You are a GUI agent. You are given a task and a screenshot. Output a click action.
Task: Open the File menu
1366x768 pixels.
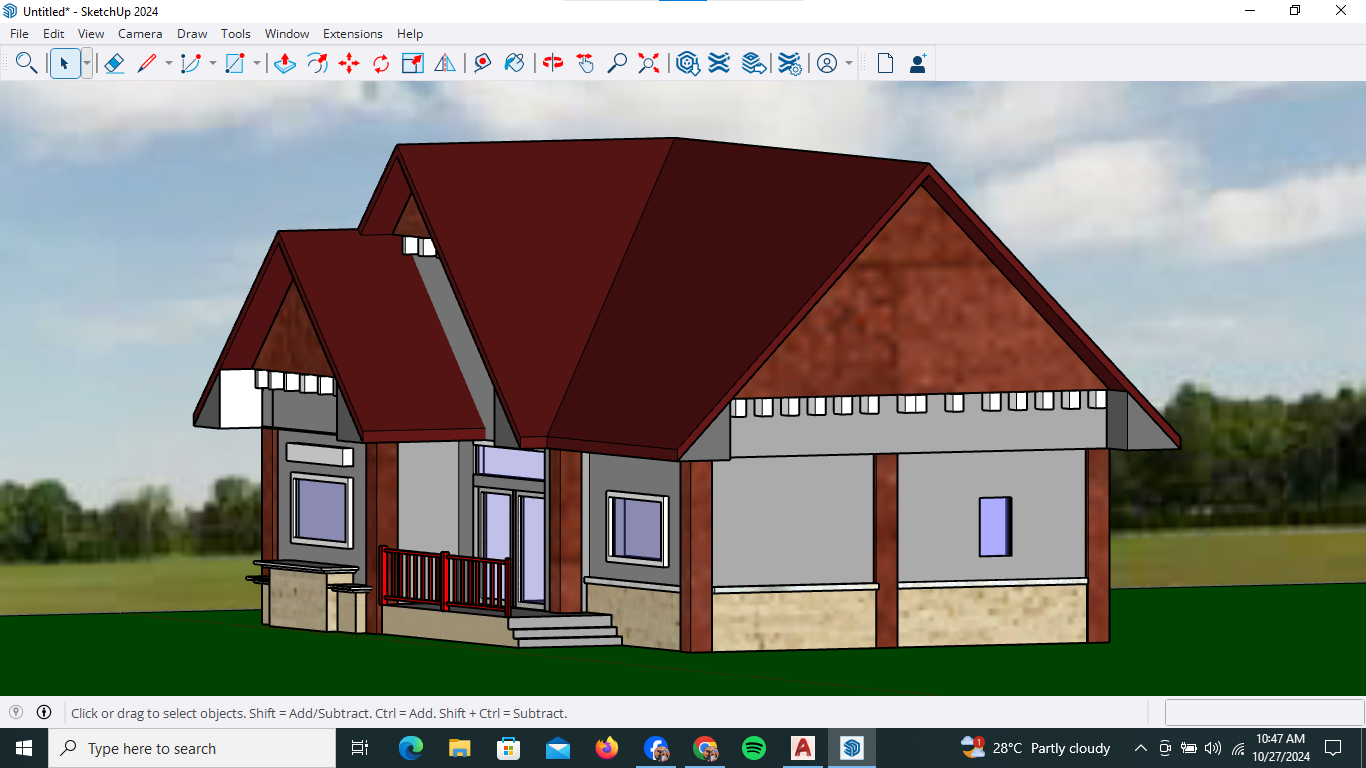(x=19, y=33)
